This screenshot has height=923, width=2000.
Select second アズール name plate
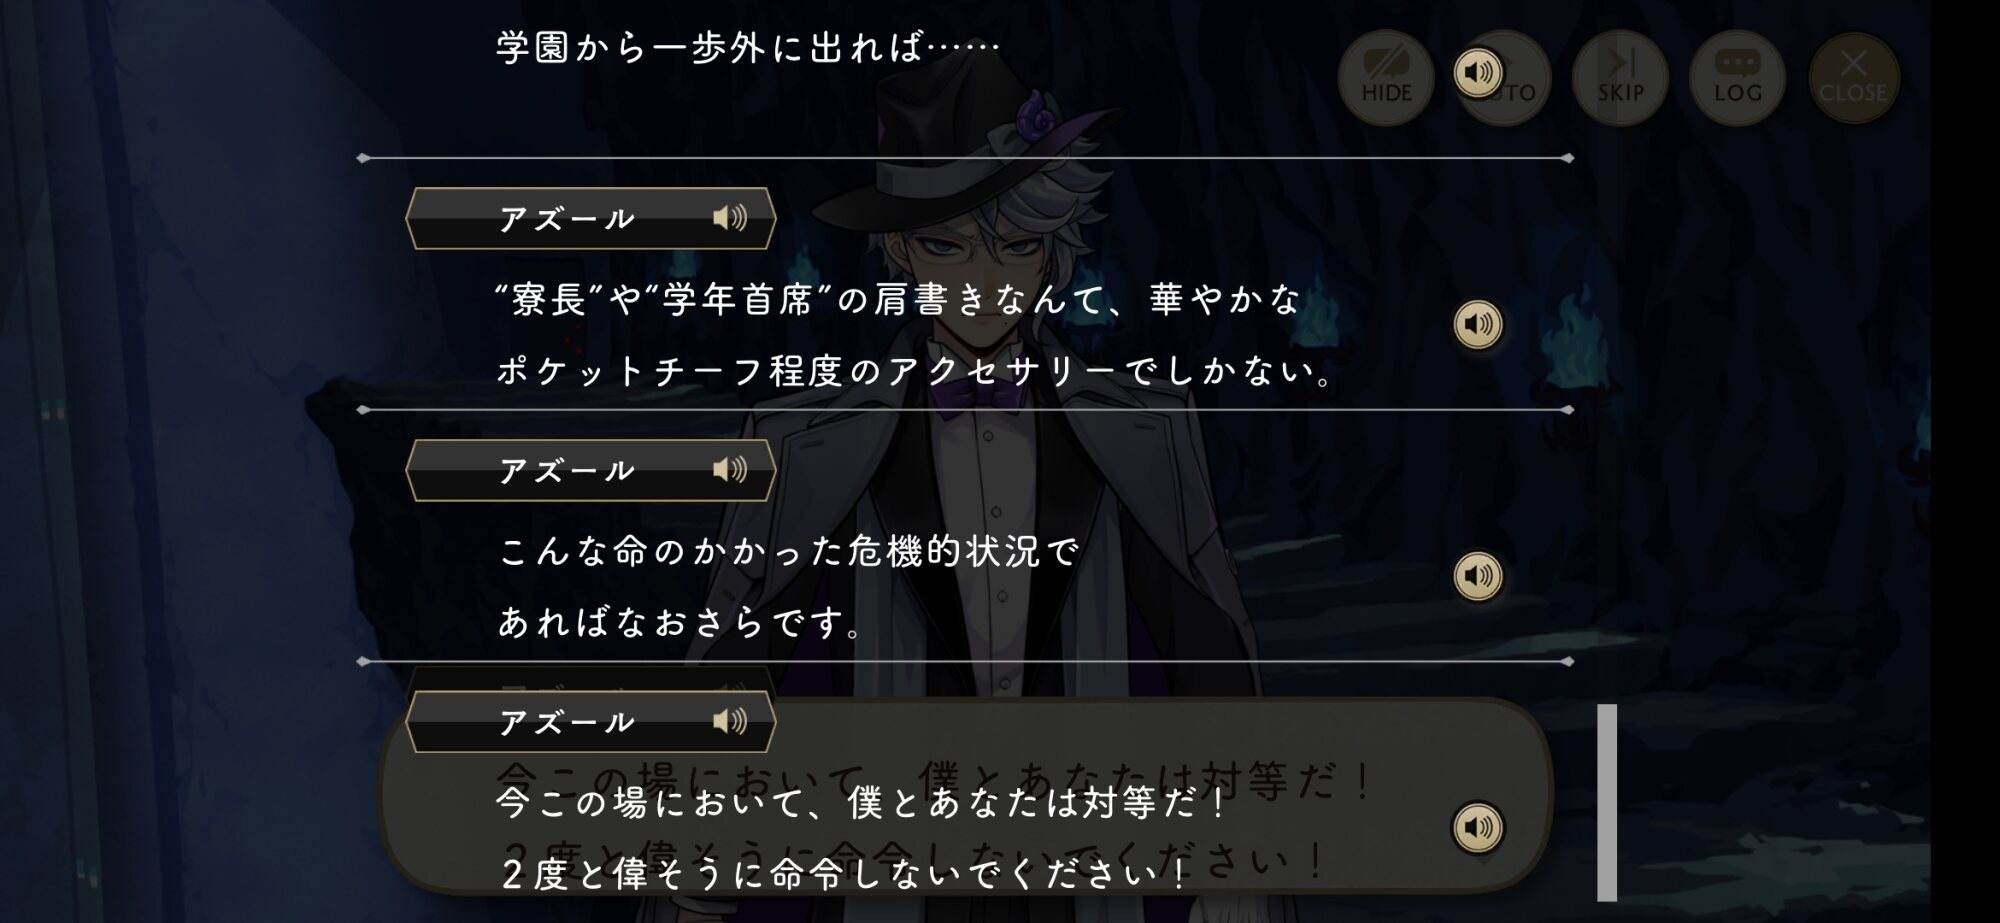tap(591, 470)
